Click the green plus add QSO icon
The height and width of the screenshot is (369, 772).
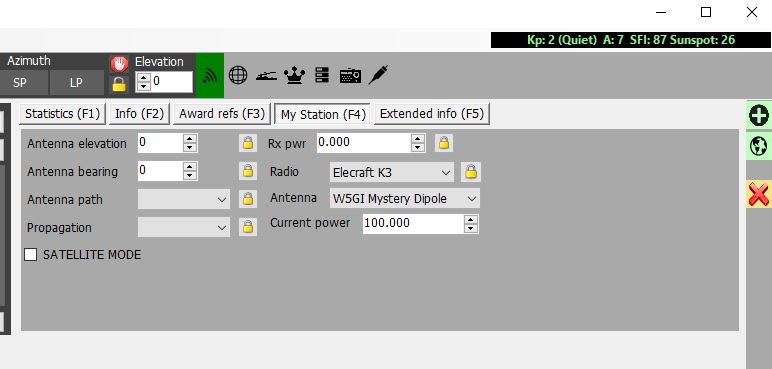[759, 116]
